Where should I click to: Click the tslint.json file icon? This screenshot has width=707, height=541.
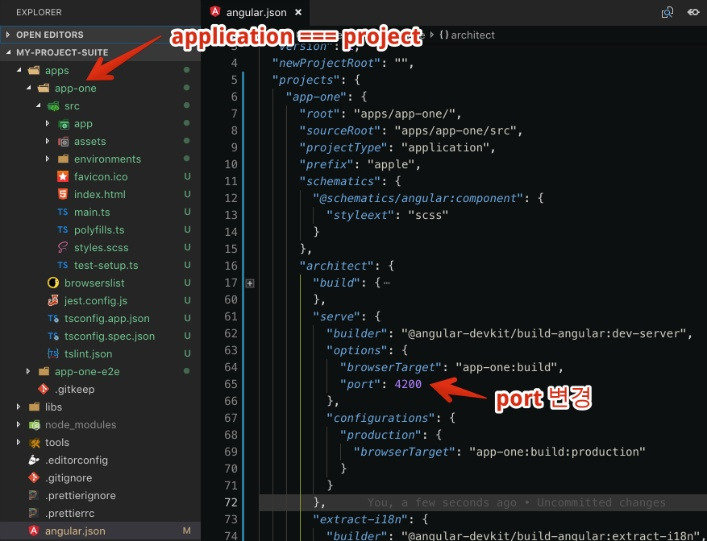(x=53, y=354)
